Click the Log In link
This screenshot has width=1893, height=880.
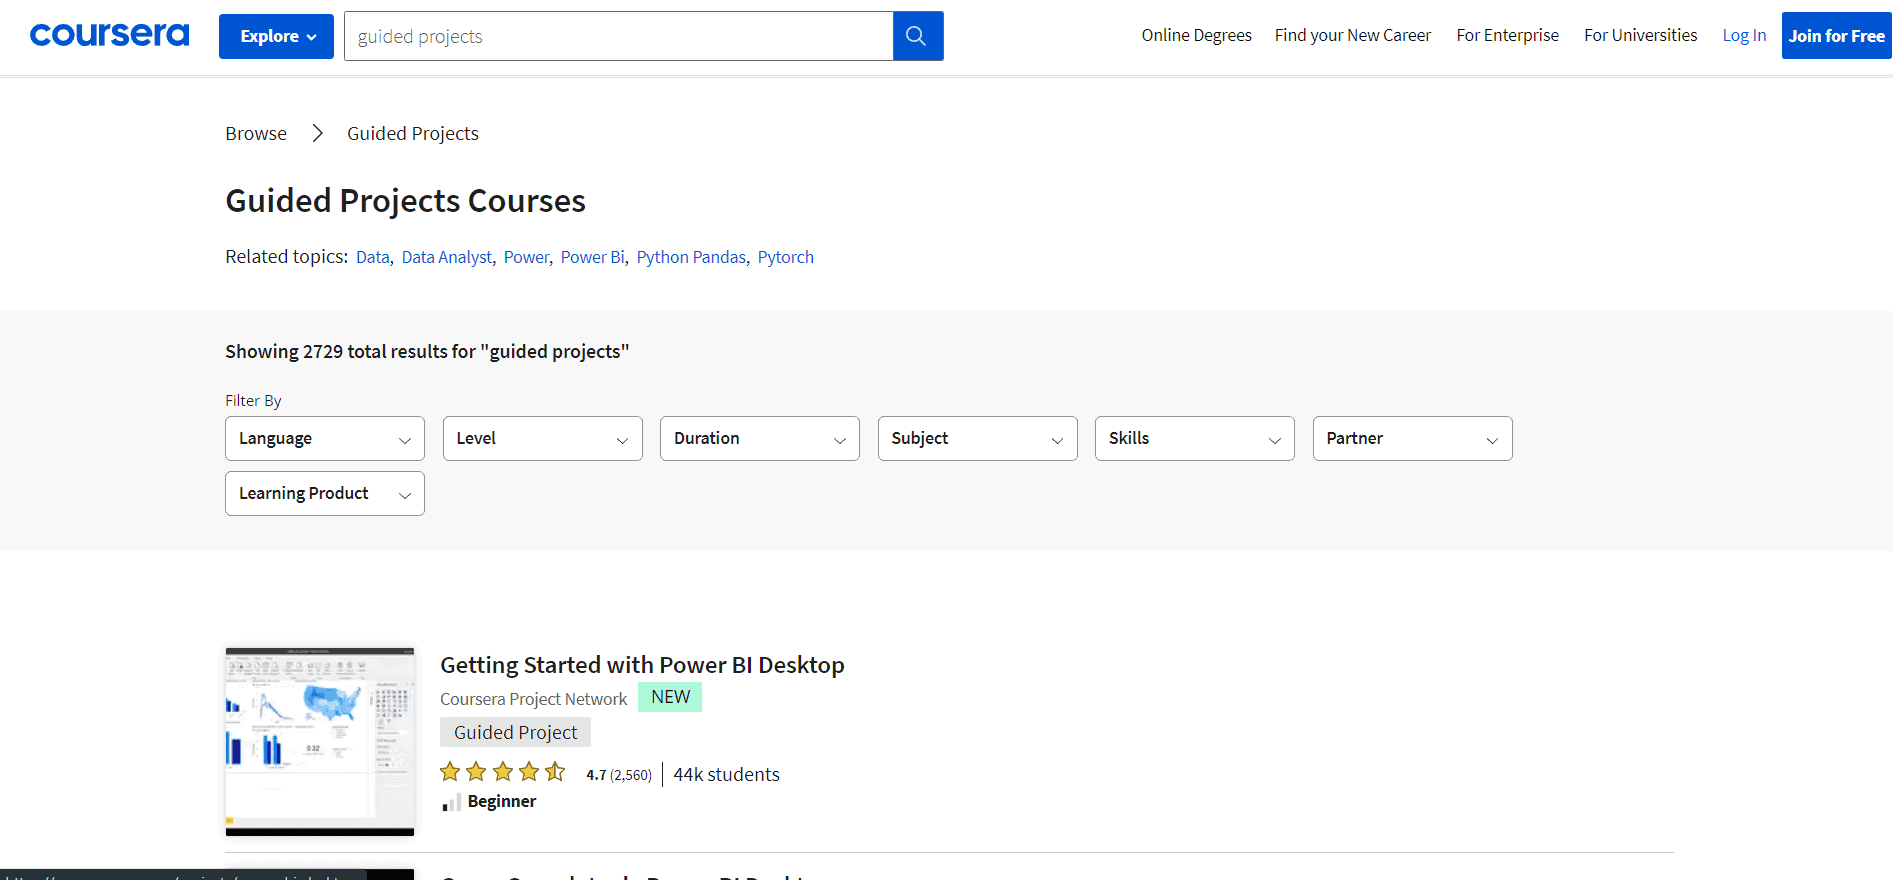click(x=1744, y=35)
